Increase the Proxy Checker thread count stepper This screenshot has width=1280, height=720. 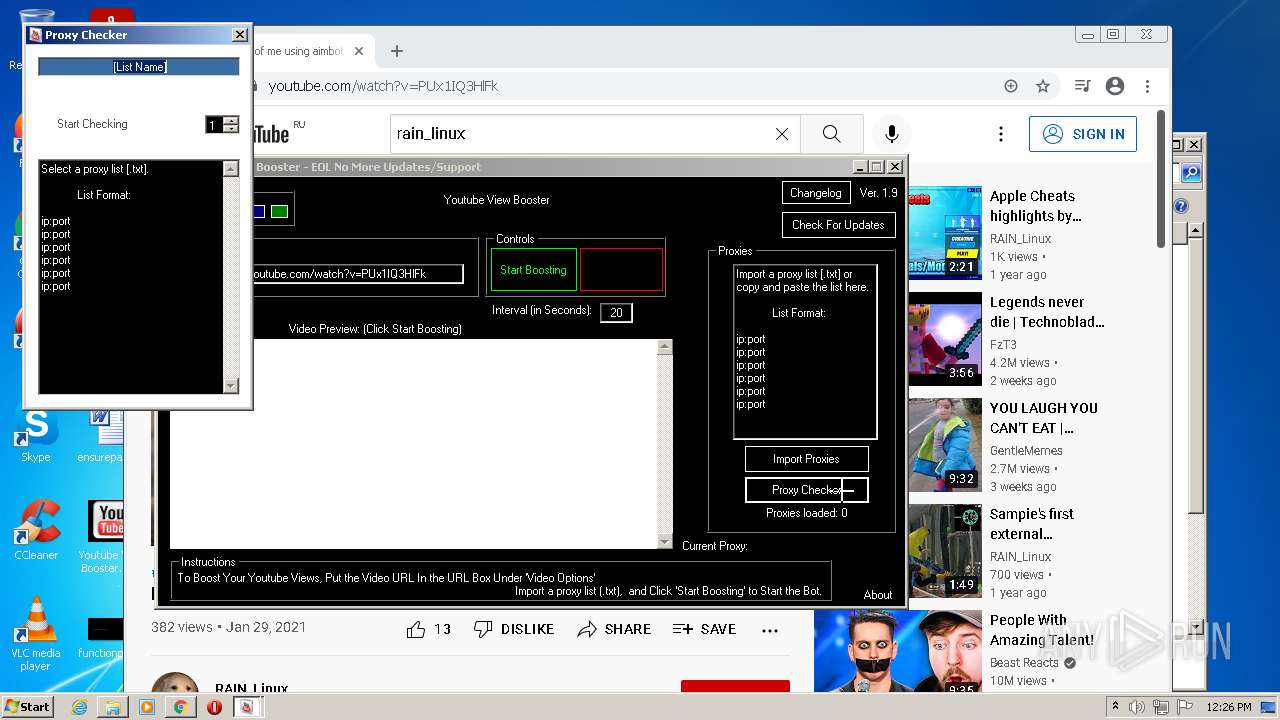(x=232, y=120)
